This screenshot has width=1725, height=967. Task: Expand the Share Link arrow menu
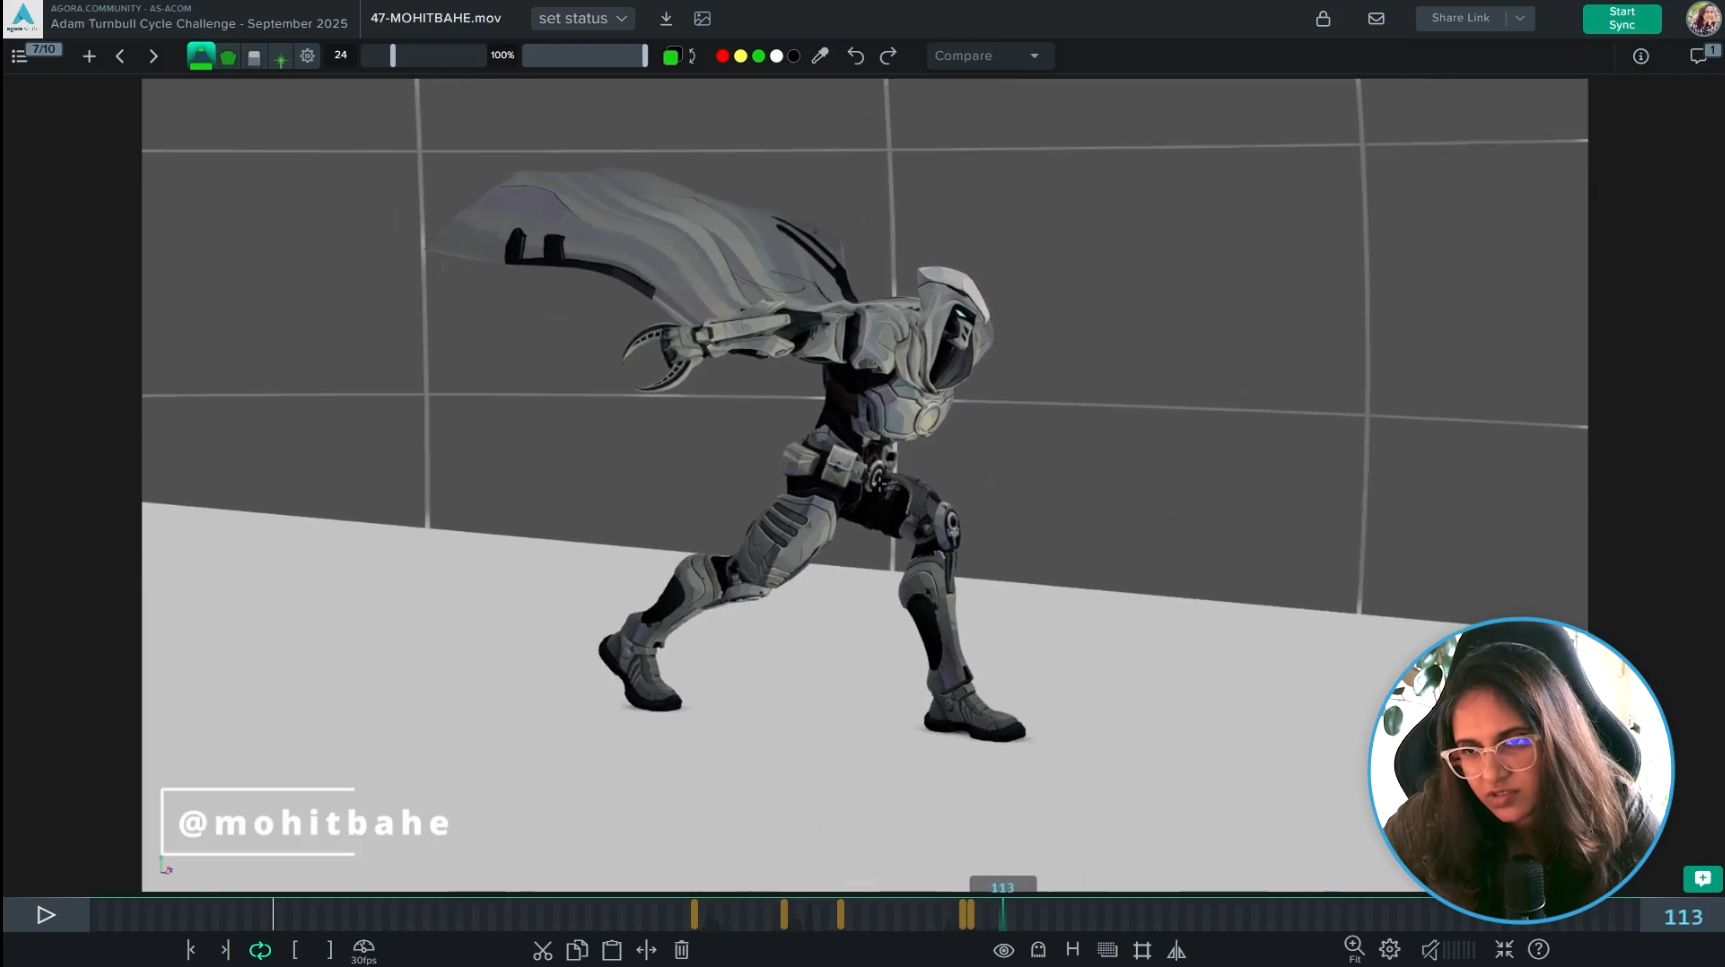tap(1520, 18)
